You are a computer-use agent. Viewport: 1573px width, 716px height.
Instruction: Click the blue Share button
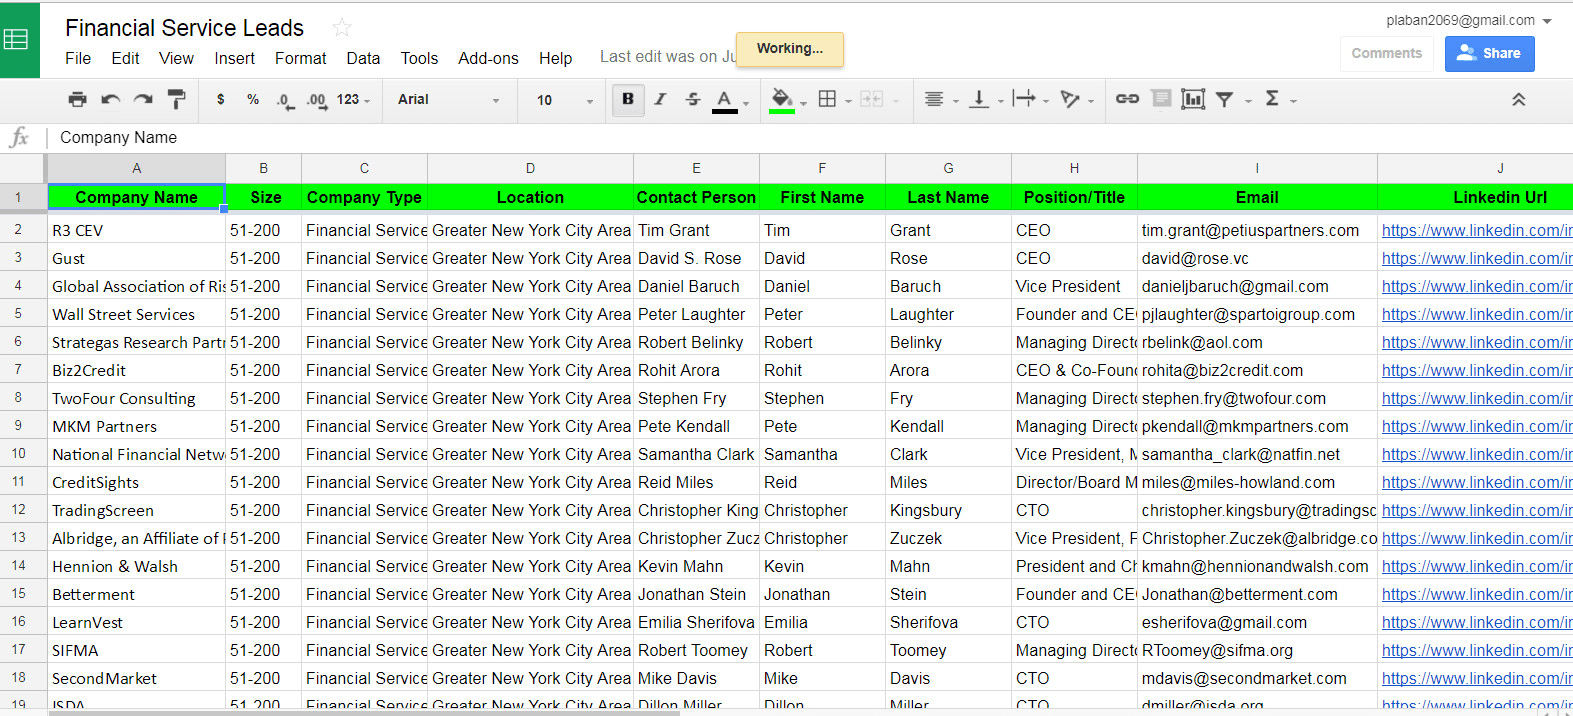point(1489,53)
